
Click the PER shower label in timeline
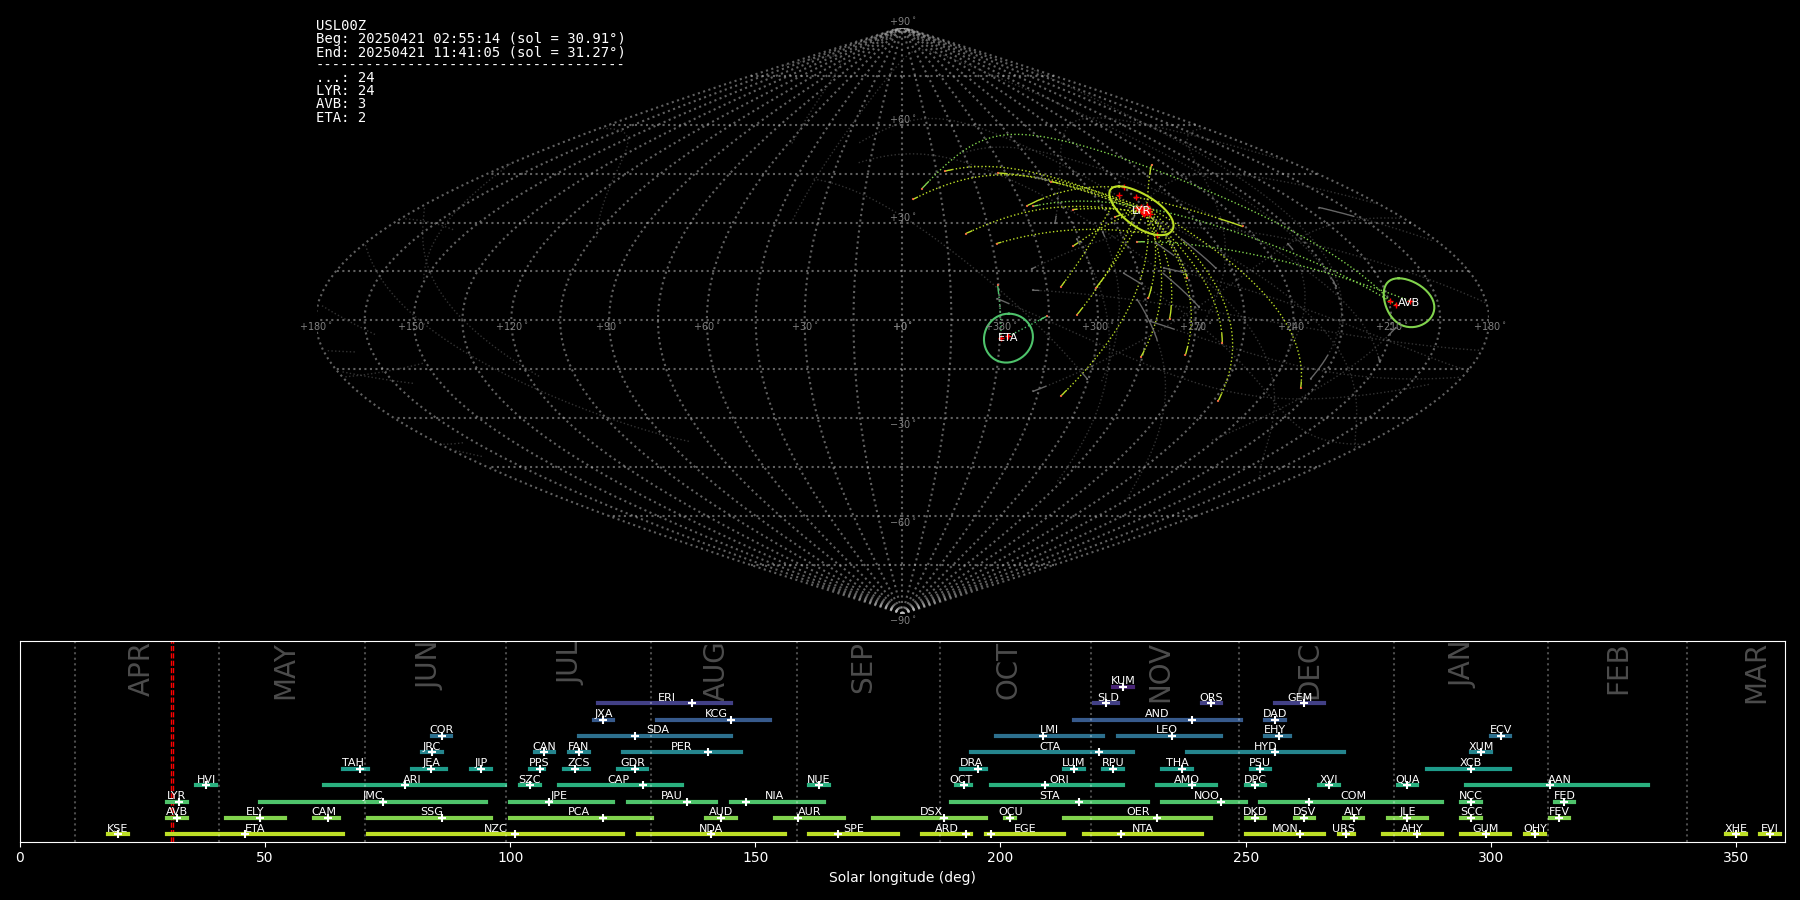tap(681, 747)
